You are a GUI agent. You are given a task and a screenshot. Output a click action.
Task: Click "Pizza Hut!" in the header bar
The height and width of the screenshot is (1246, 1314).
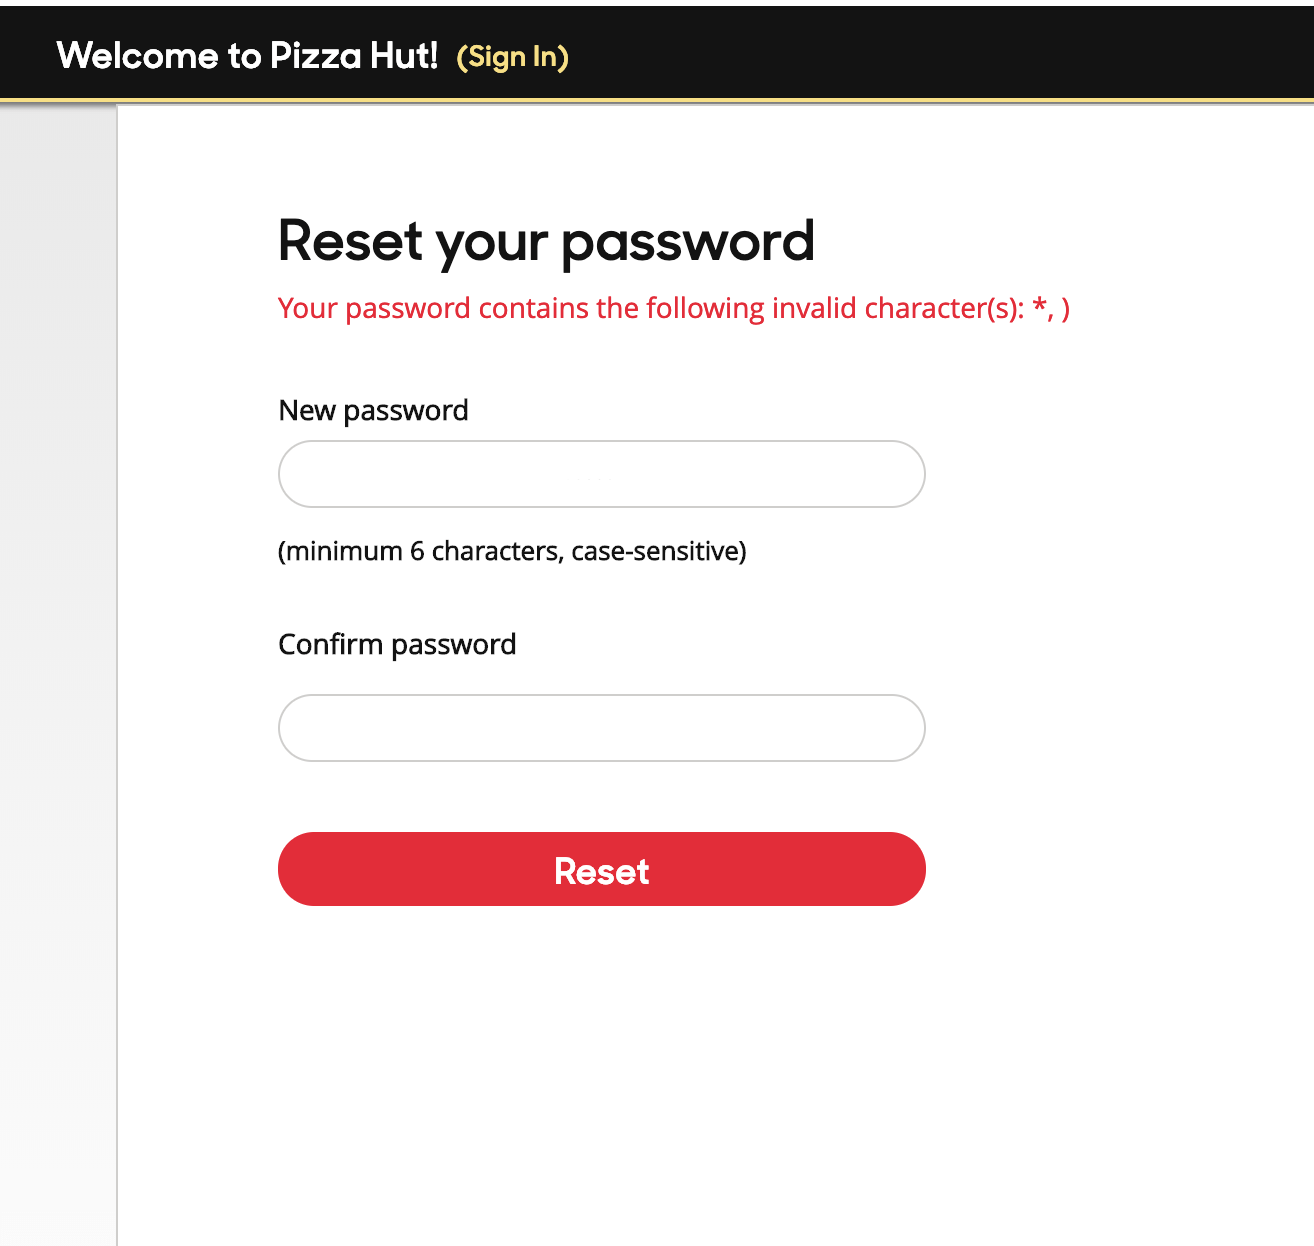pyautogui.click(x=354, y=56)
